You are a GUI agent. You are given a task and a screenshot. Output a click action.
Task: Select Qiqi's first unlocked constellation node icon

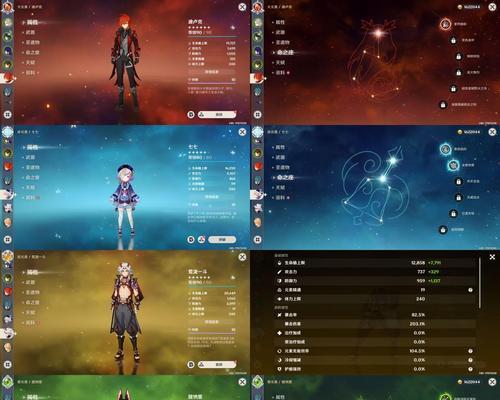(x=445, y=149)
